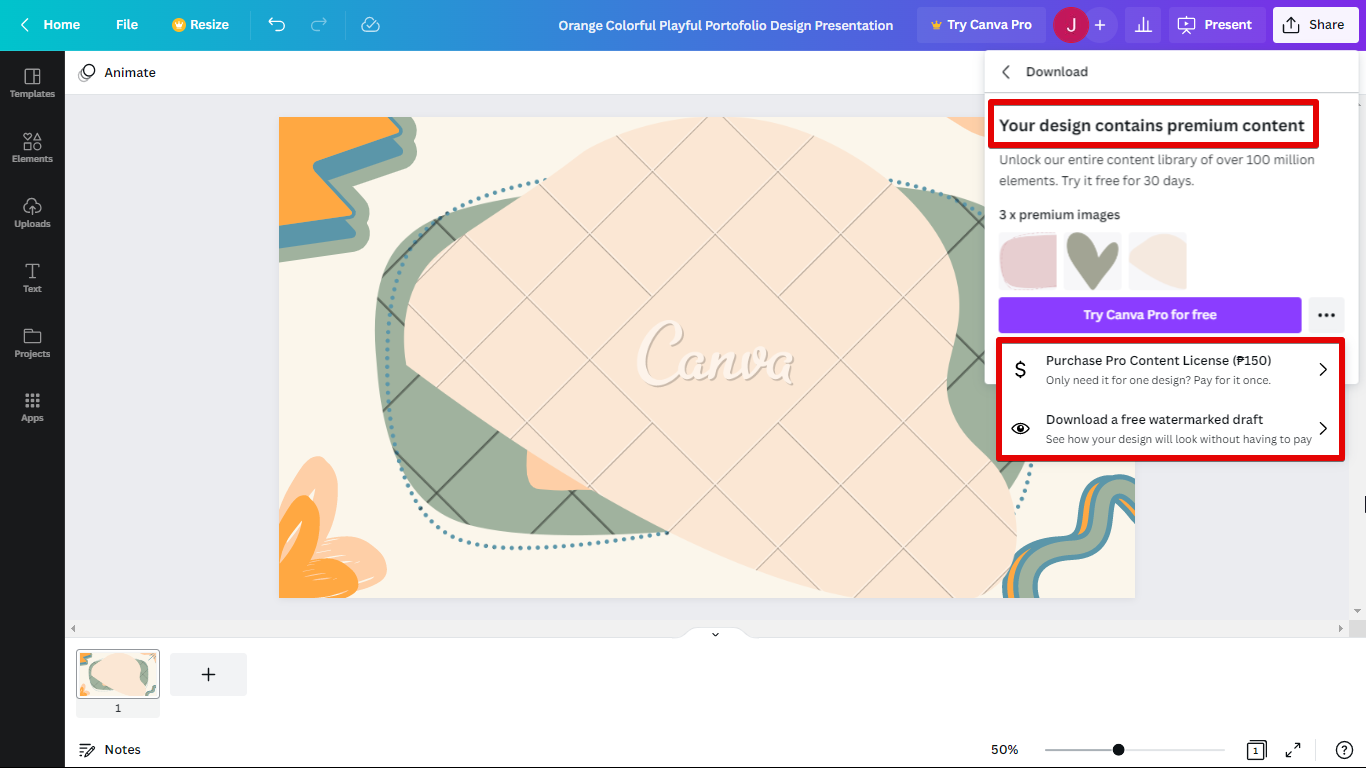This screenshot has width=1366, height=768.
Task: Collapse the page thumbnail strip chevron
Action: point(715,634)
